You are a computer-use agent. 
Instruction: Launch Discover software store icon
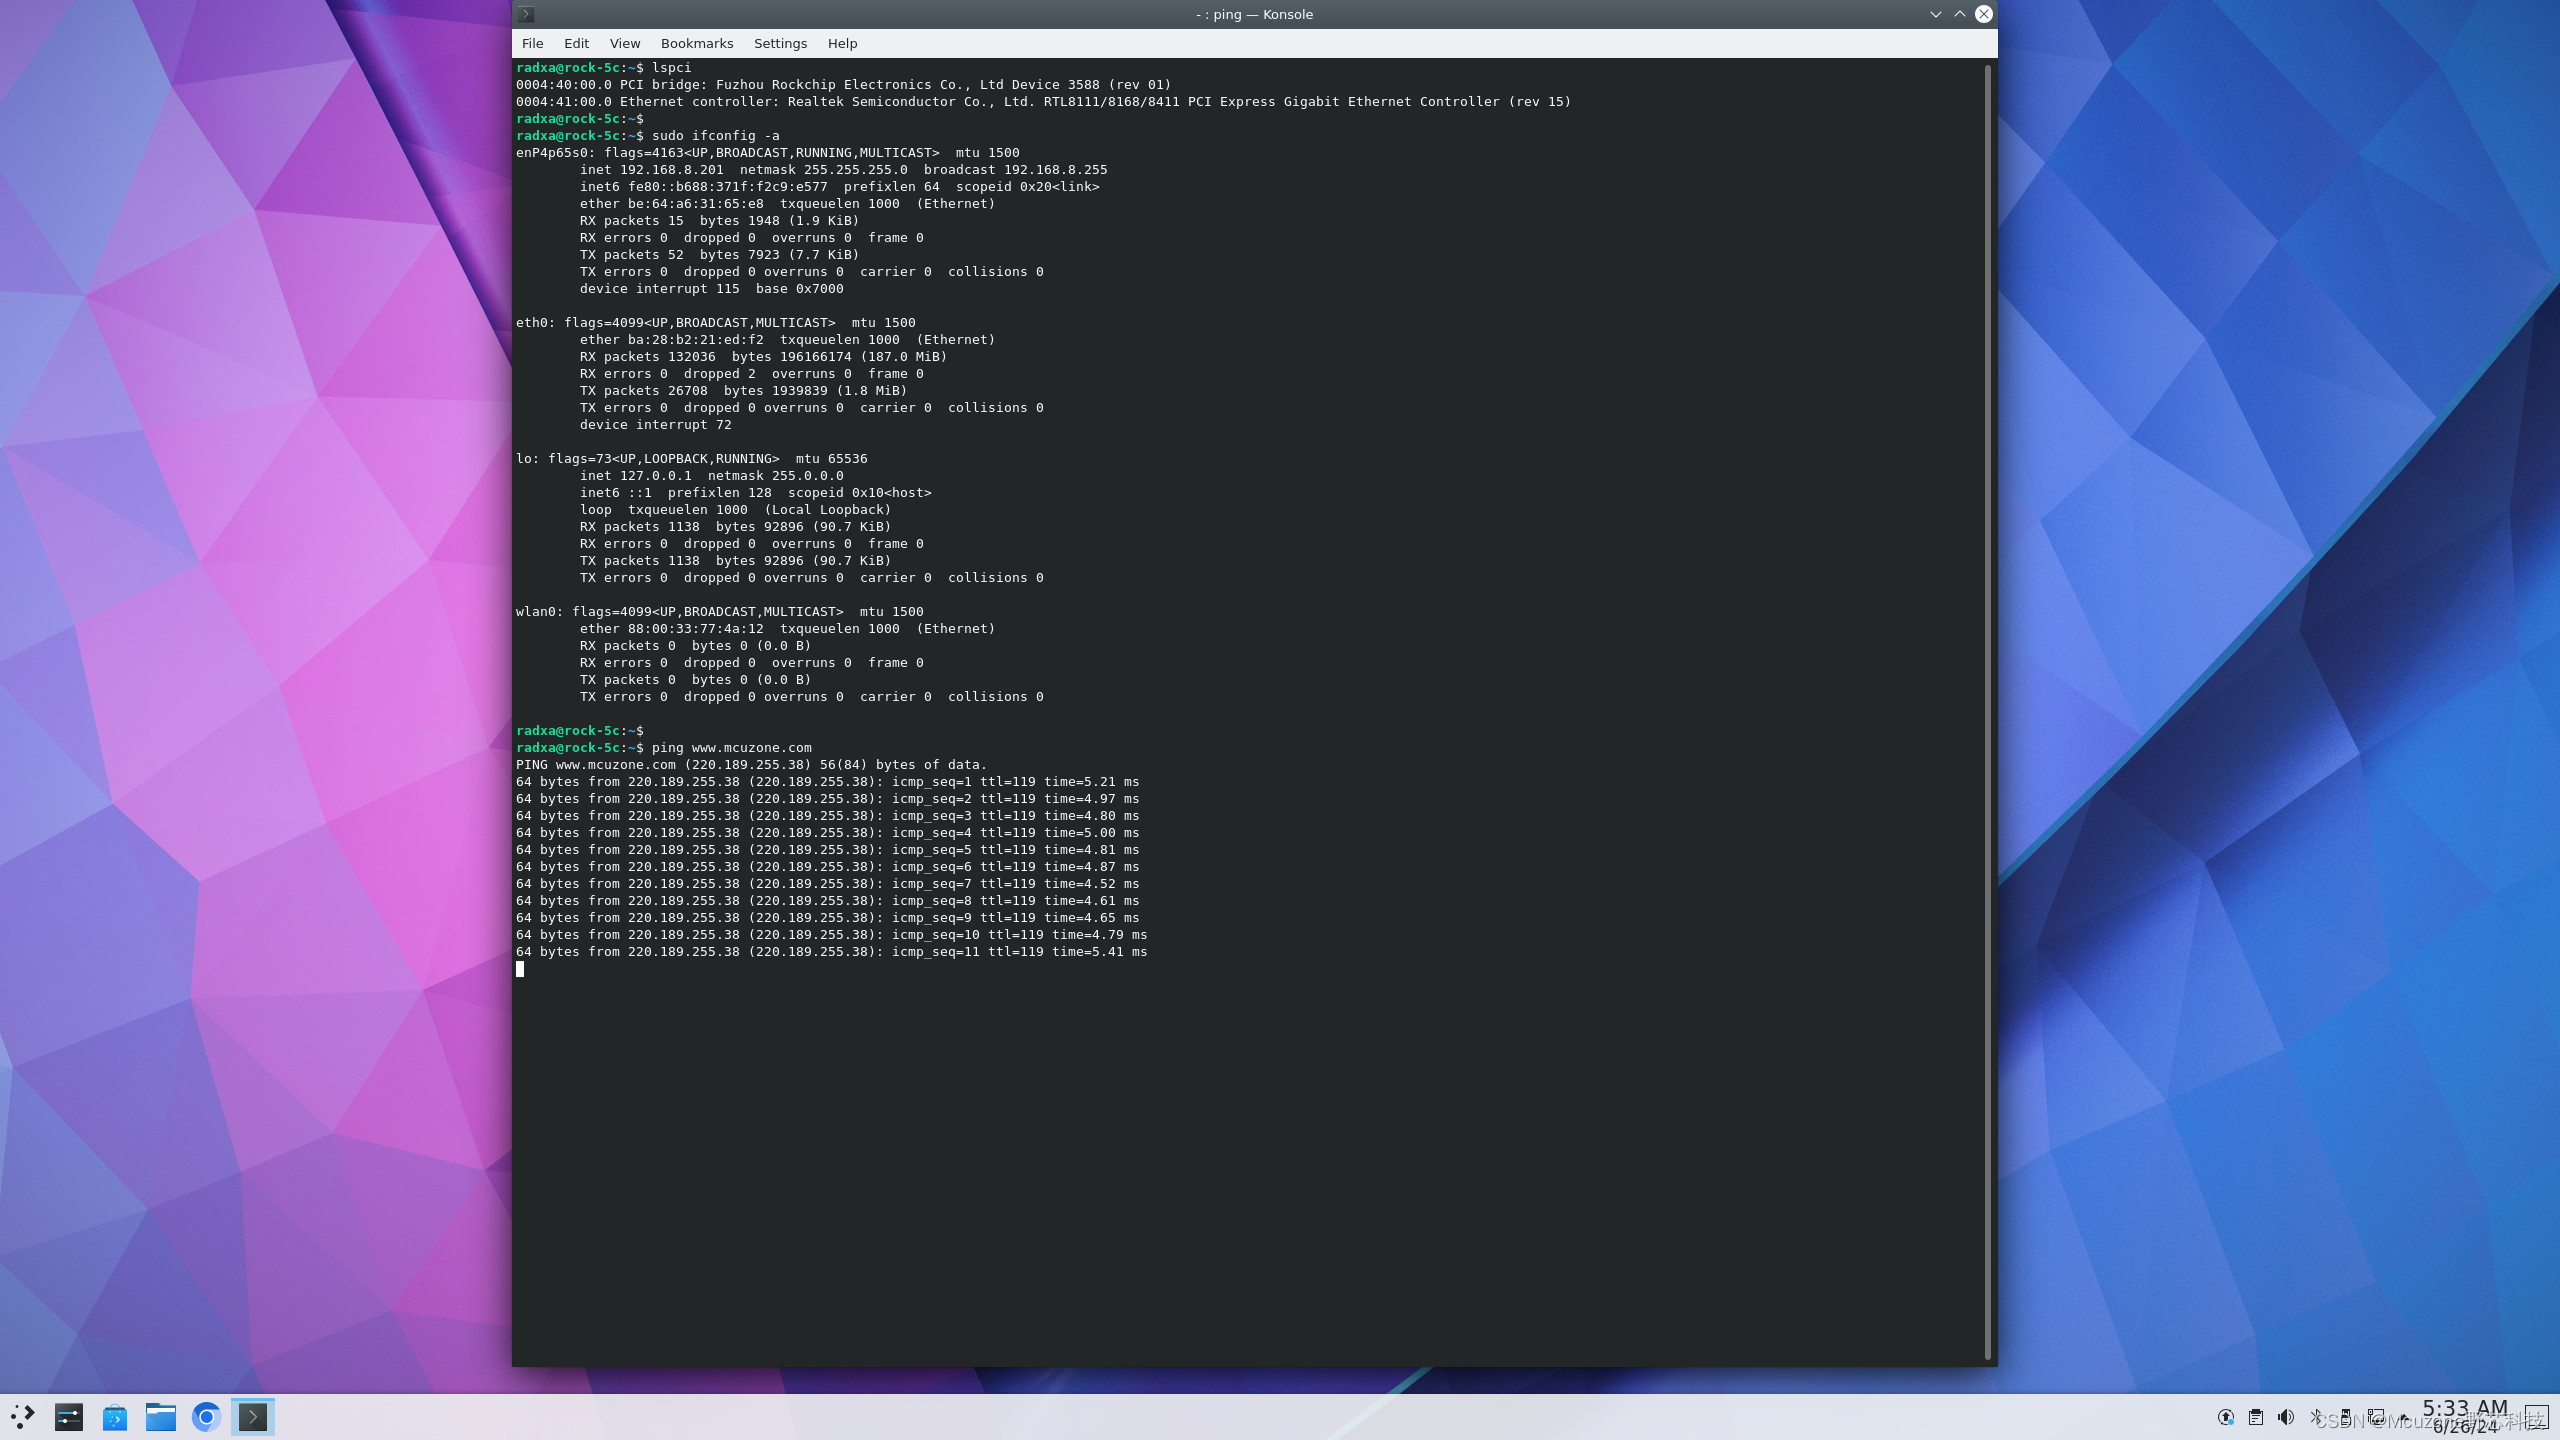[x=115, y=1416]
